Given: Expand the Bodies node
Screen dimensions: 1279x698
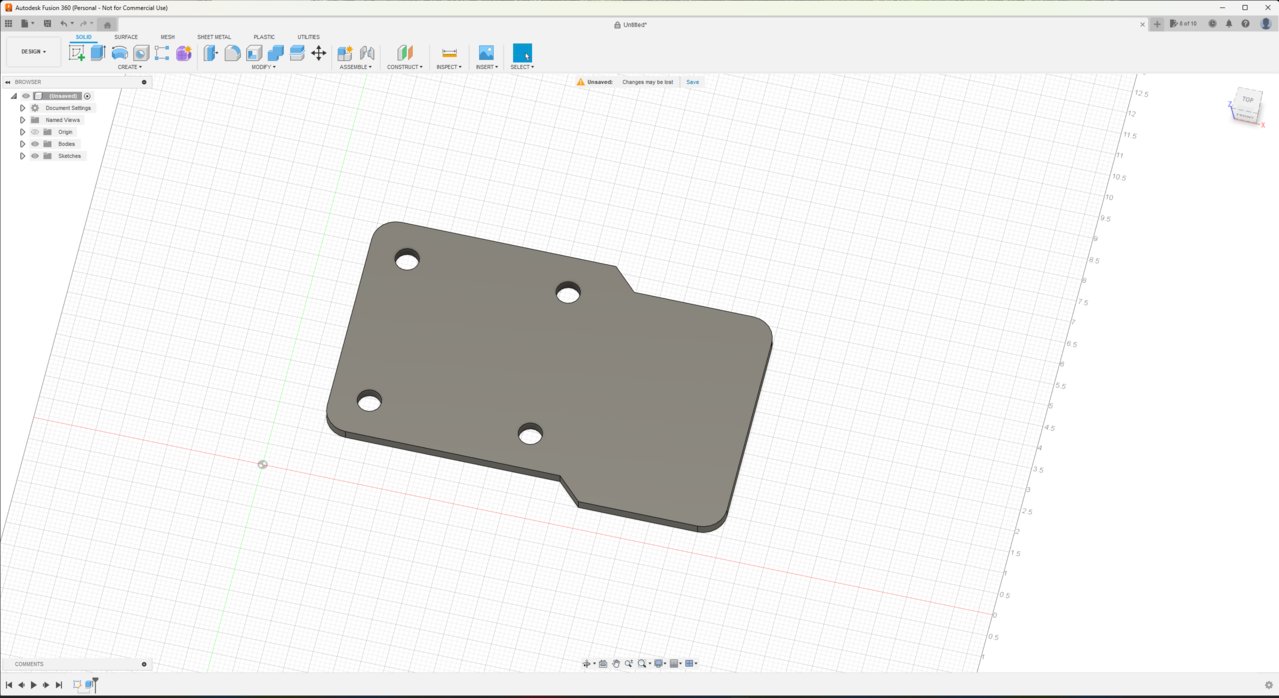Looking at the screenshot, I should (x=22, y=144).
